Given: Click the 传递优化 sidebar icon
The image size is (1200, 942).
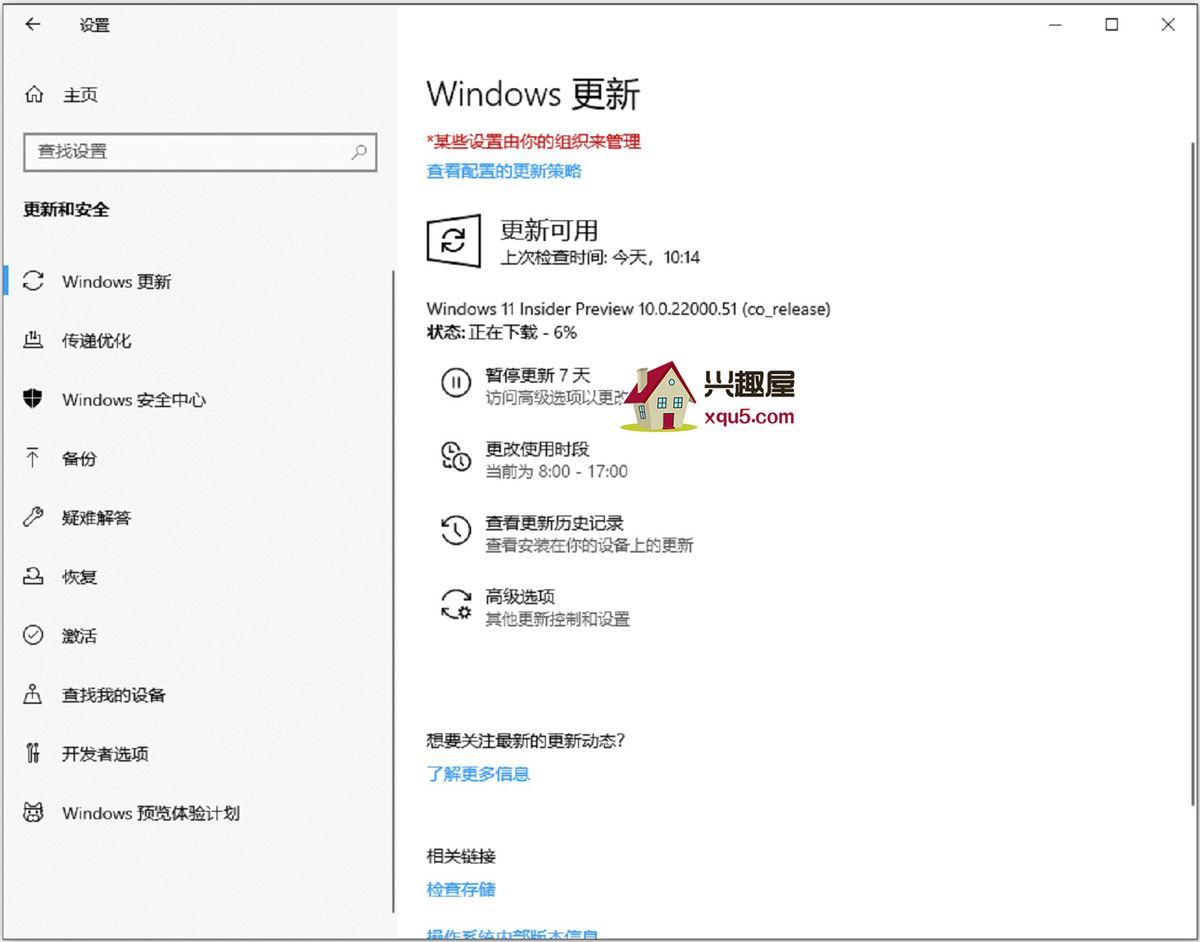Looking at the screenshot, I should pos(34,340).
